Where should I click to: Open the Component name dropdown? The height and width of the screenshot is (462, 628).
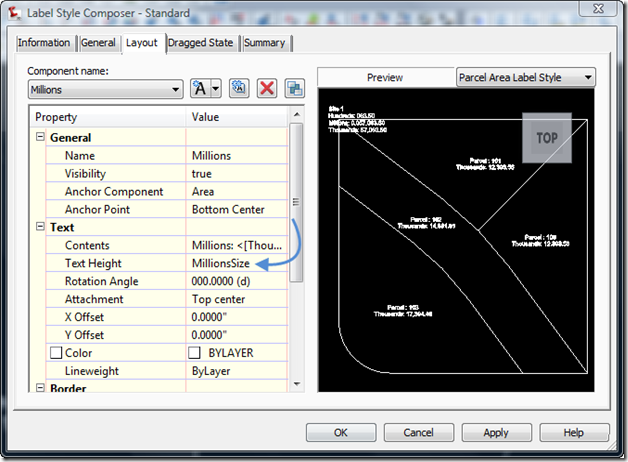click(175, 89)
